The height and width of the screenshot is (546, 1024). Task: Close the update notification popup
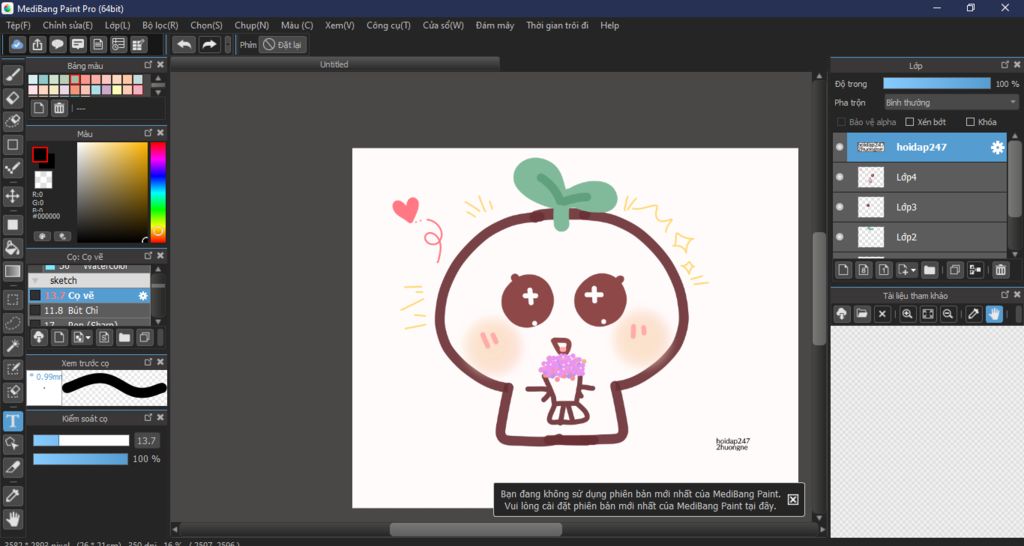pyautogui.click(x=793, y=500)
